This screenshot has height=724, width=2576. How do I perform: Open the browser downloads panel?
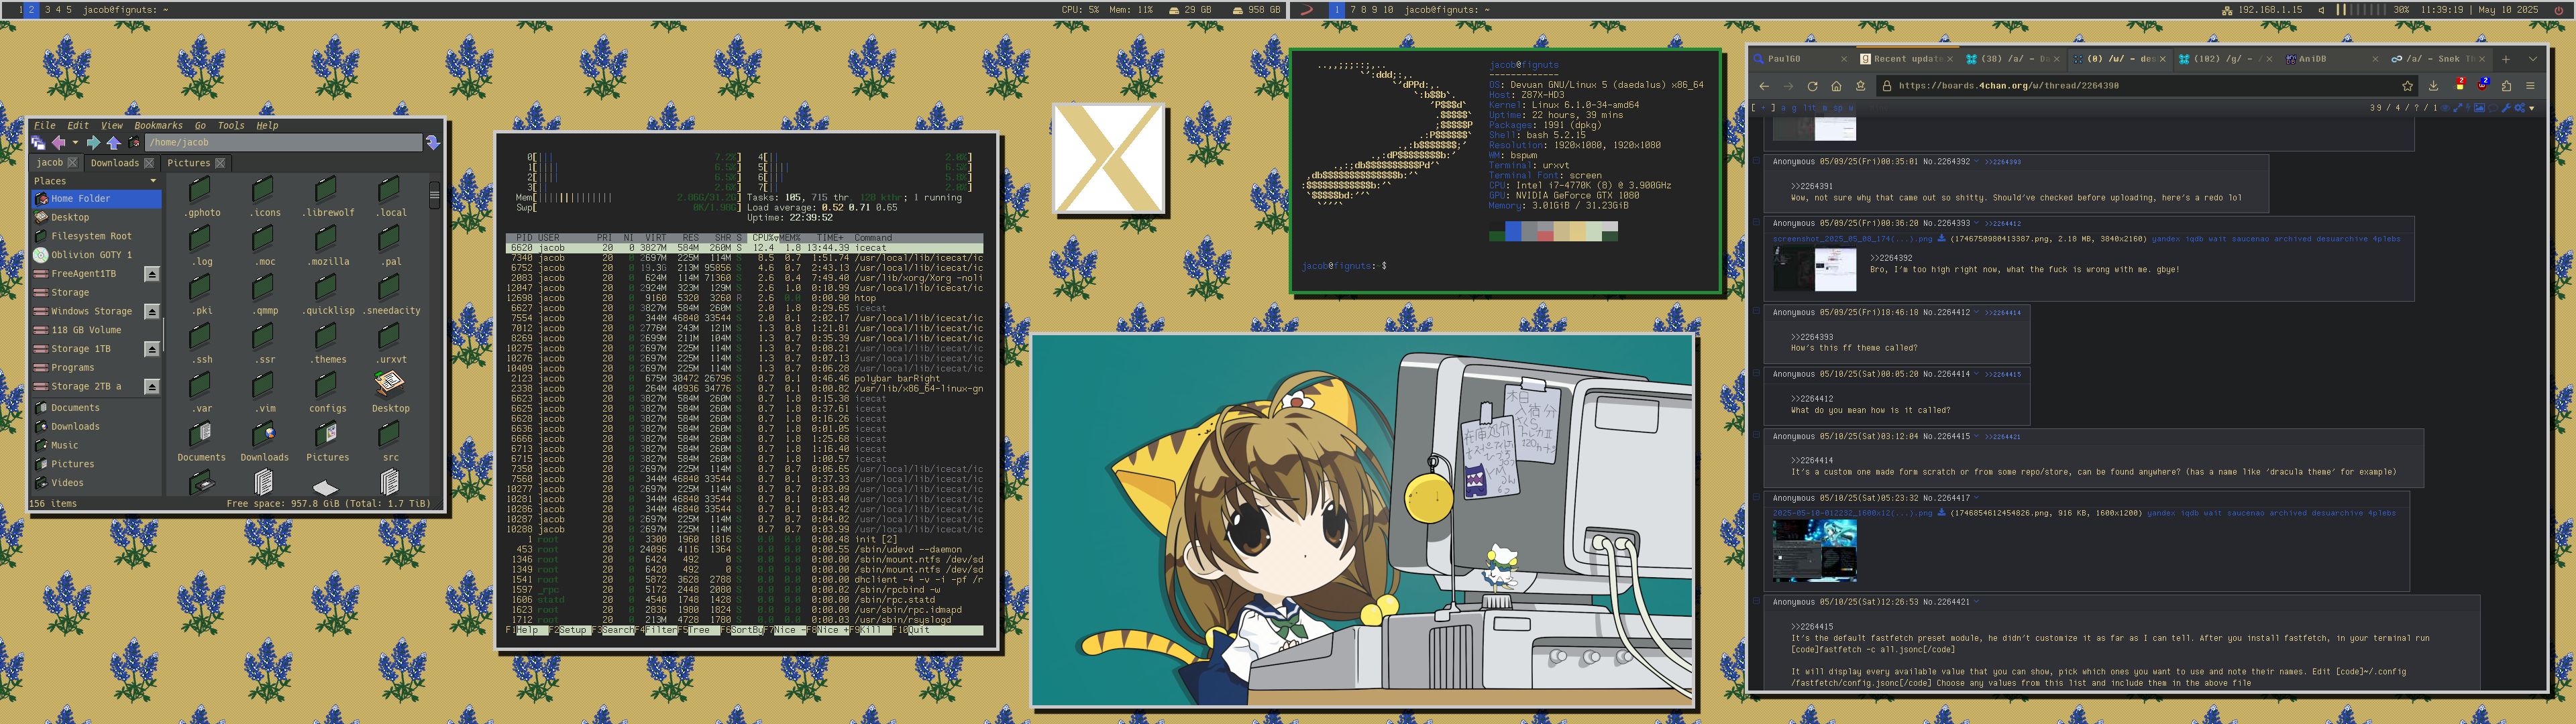pos(2434,86)
